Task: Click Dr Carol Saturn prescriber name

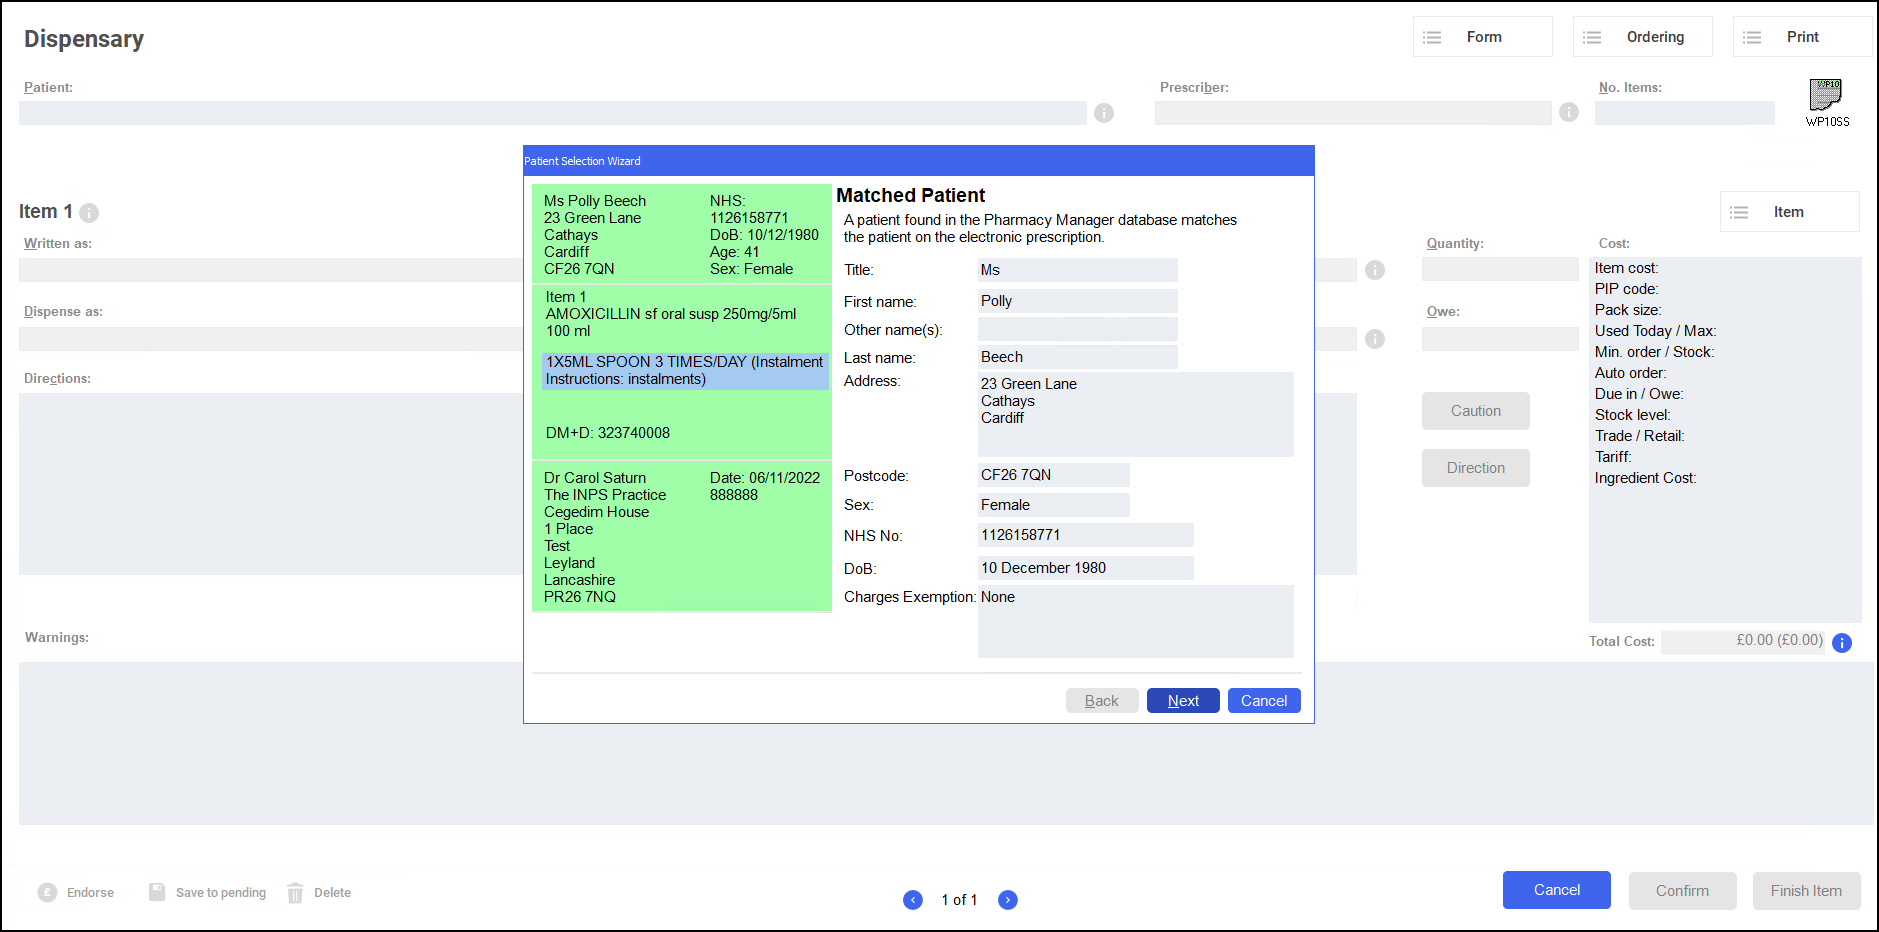Action: click(595, 478)
